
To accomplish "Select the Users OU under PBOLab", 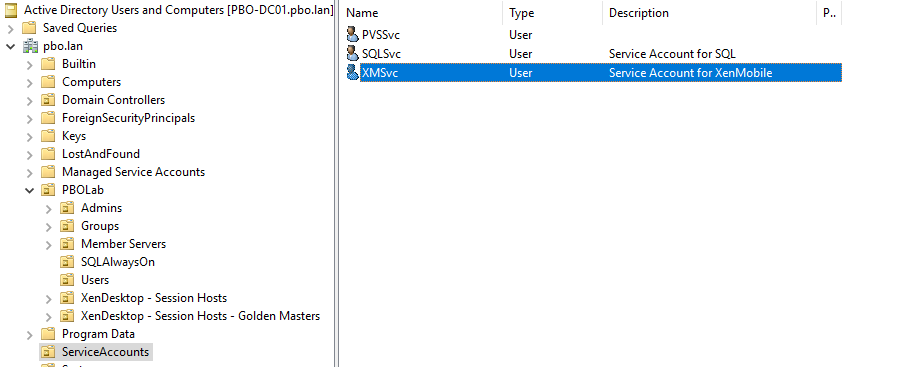I will point(95,280).
